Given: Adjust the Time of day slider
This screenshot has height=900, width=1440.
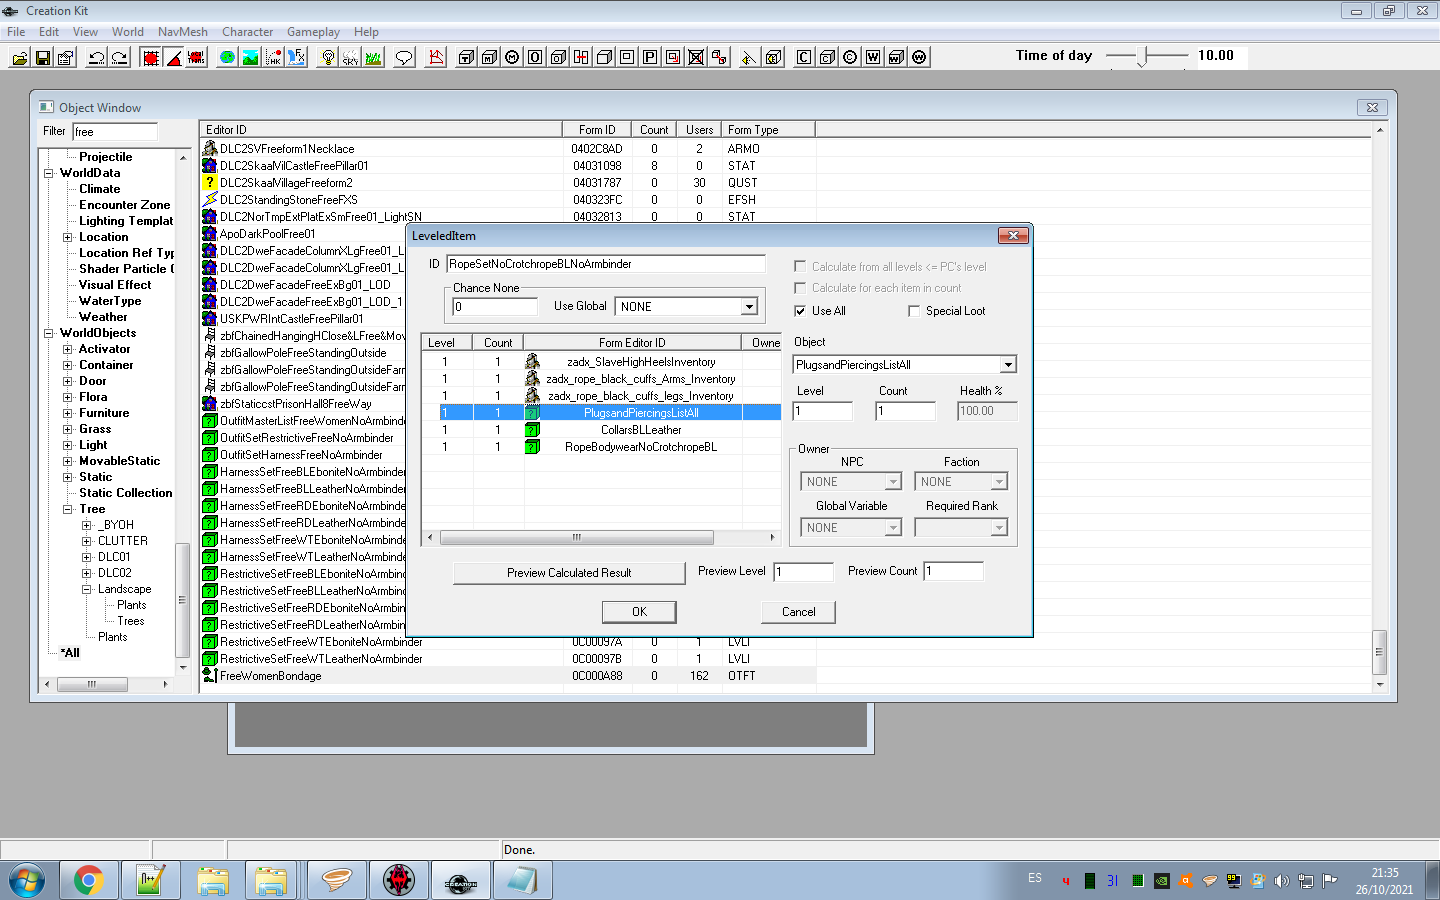Looking at the screenshot, I should pyautogui.click(x=1142, y=58).
